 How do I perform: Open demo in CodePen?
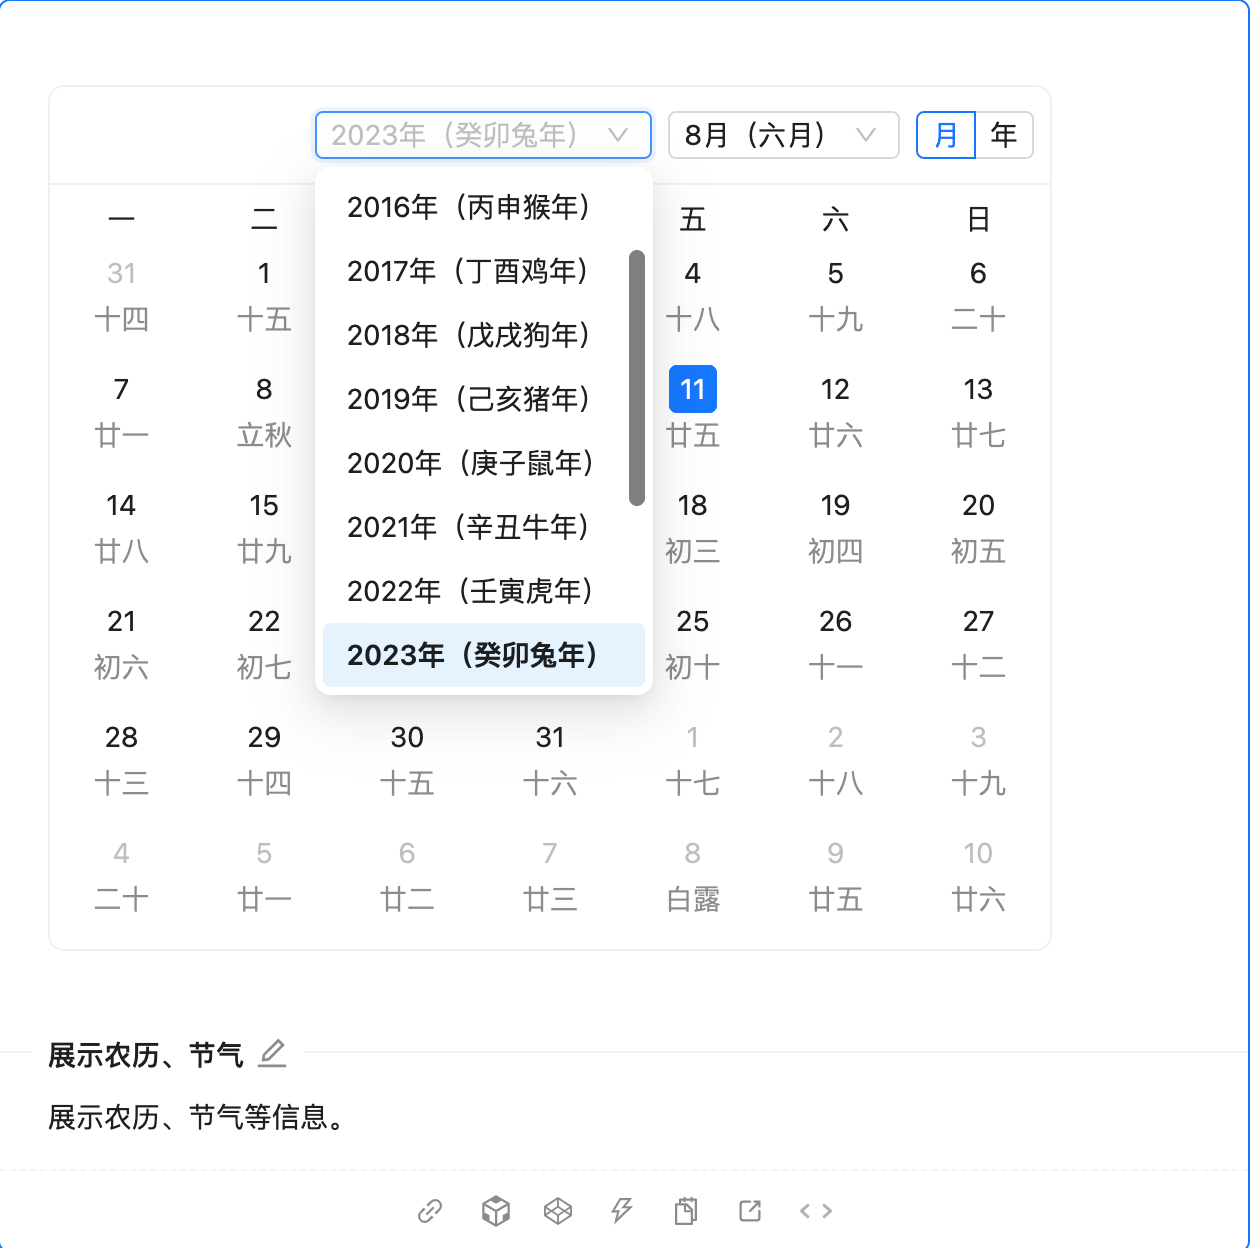(559, 1210)
